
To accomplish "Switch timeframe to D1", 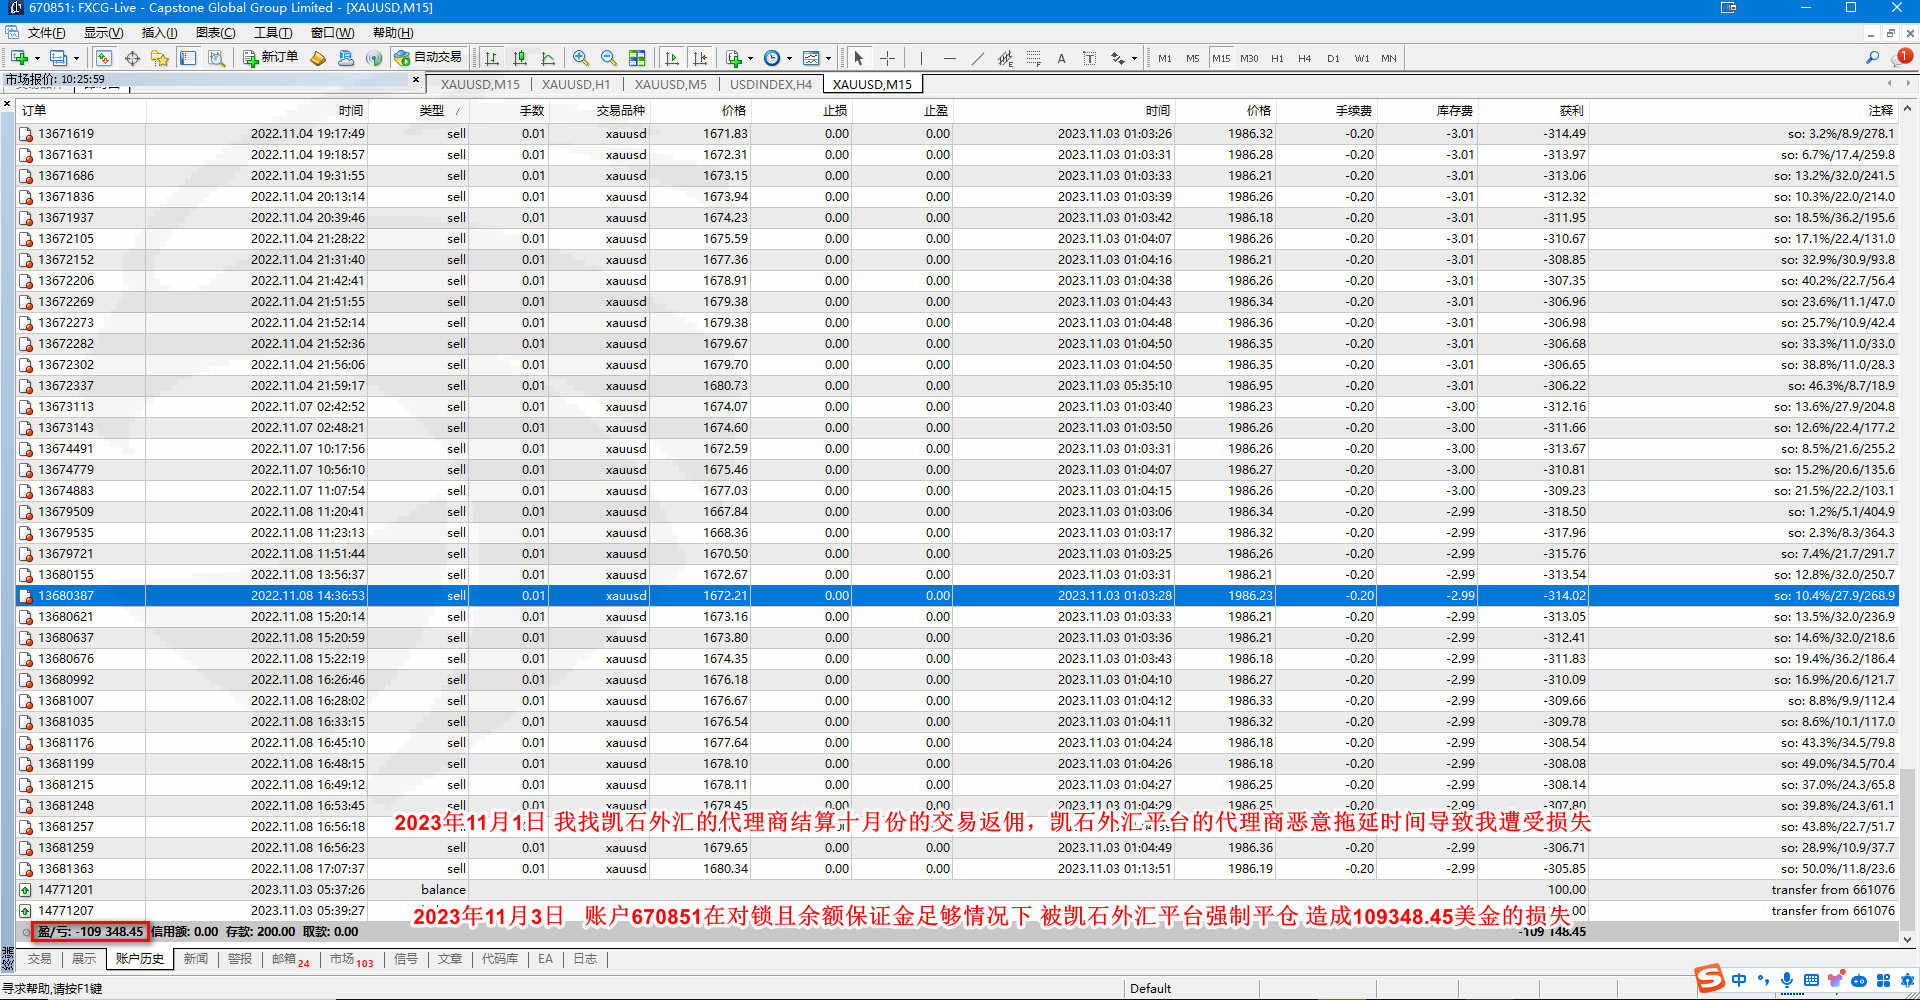I will [1333, 58].
